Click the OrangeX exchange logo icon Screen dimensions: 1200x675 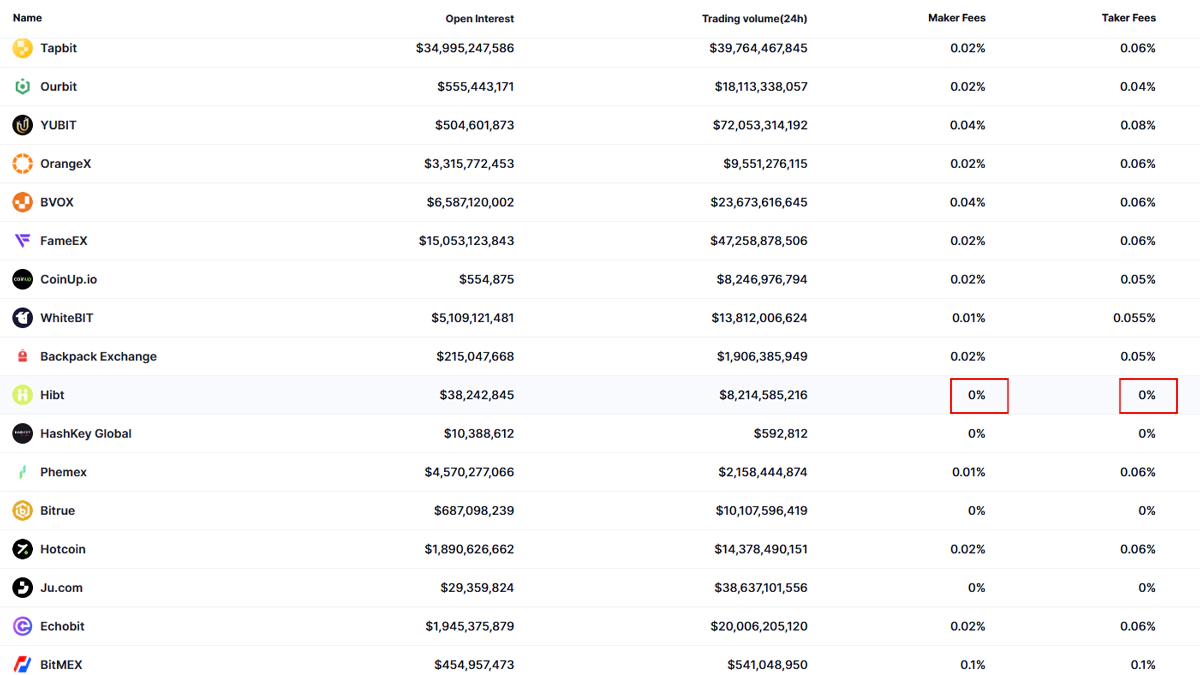click(x=22, y=164)
